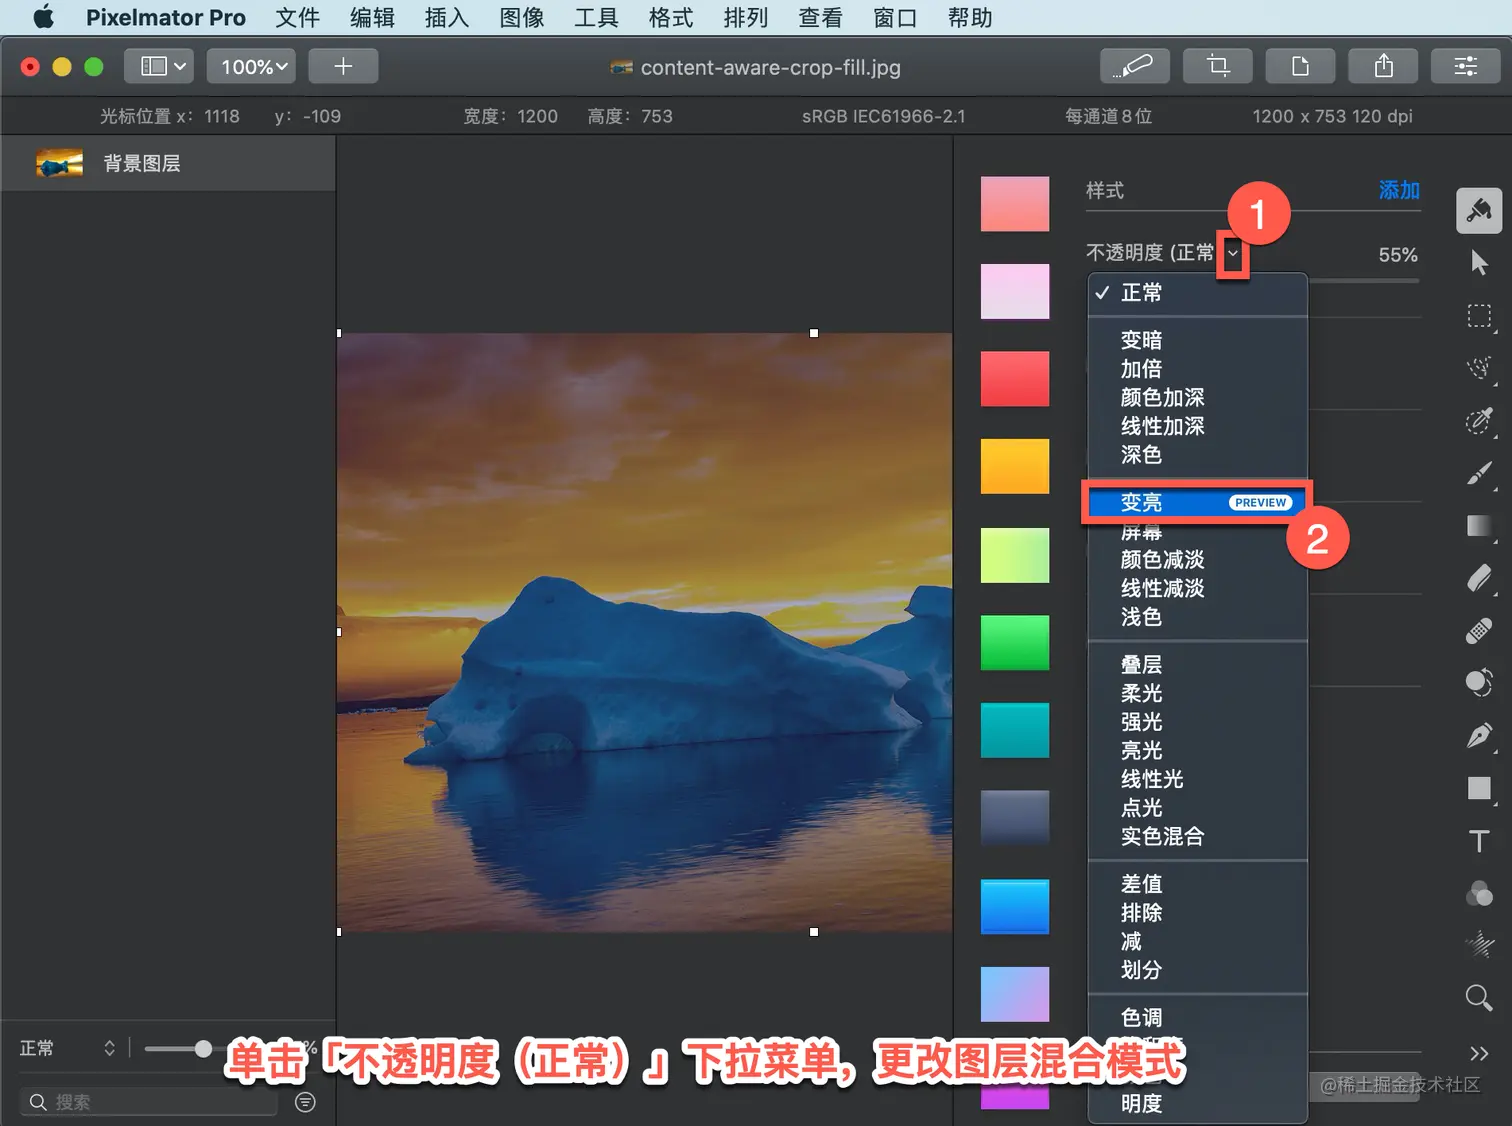
Task: Pick the orange-yellow style swatch
Action: point(1015,466)
